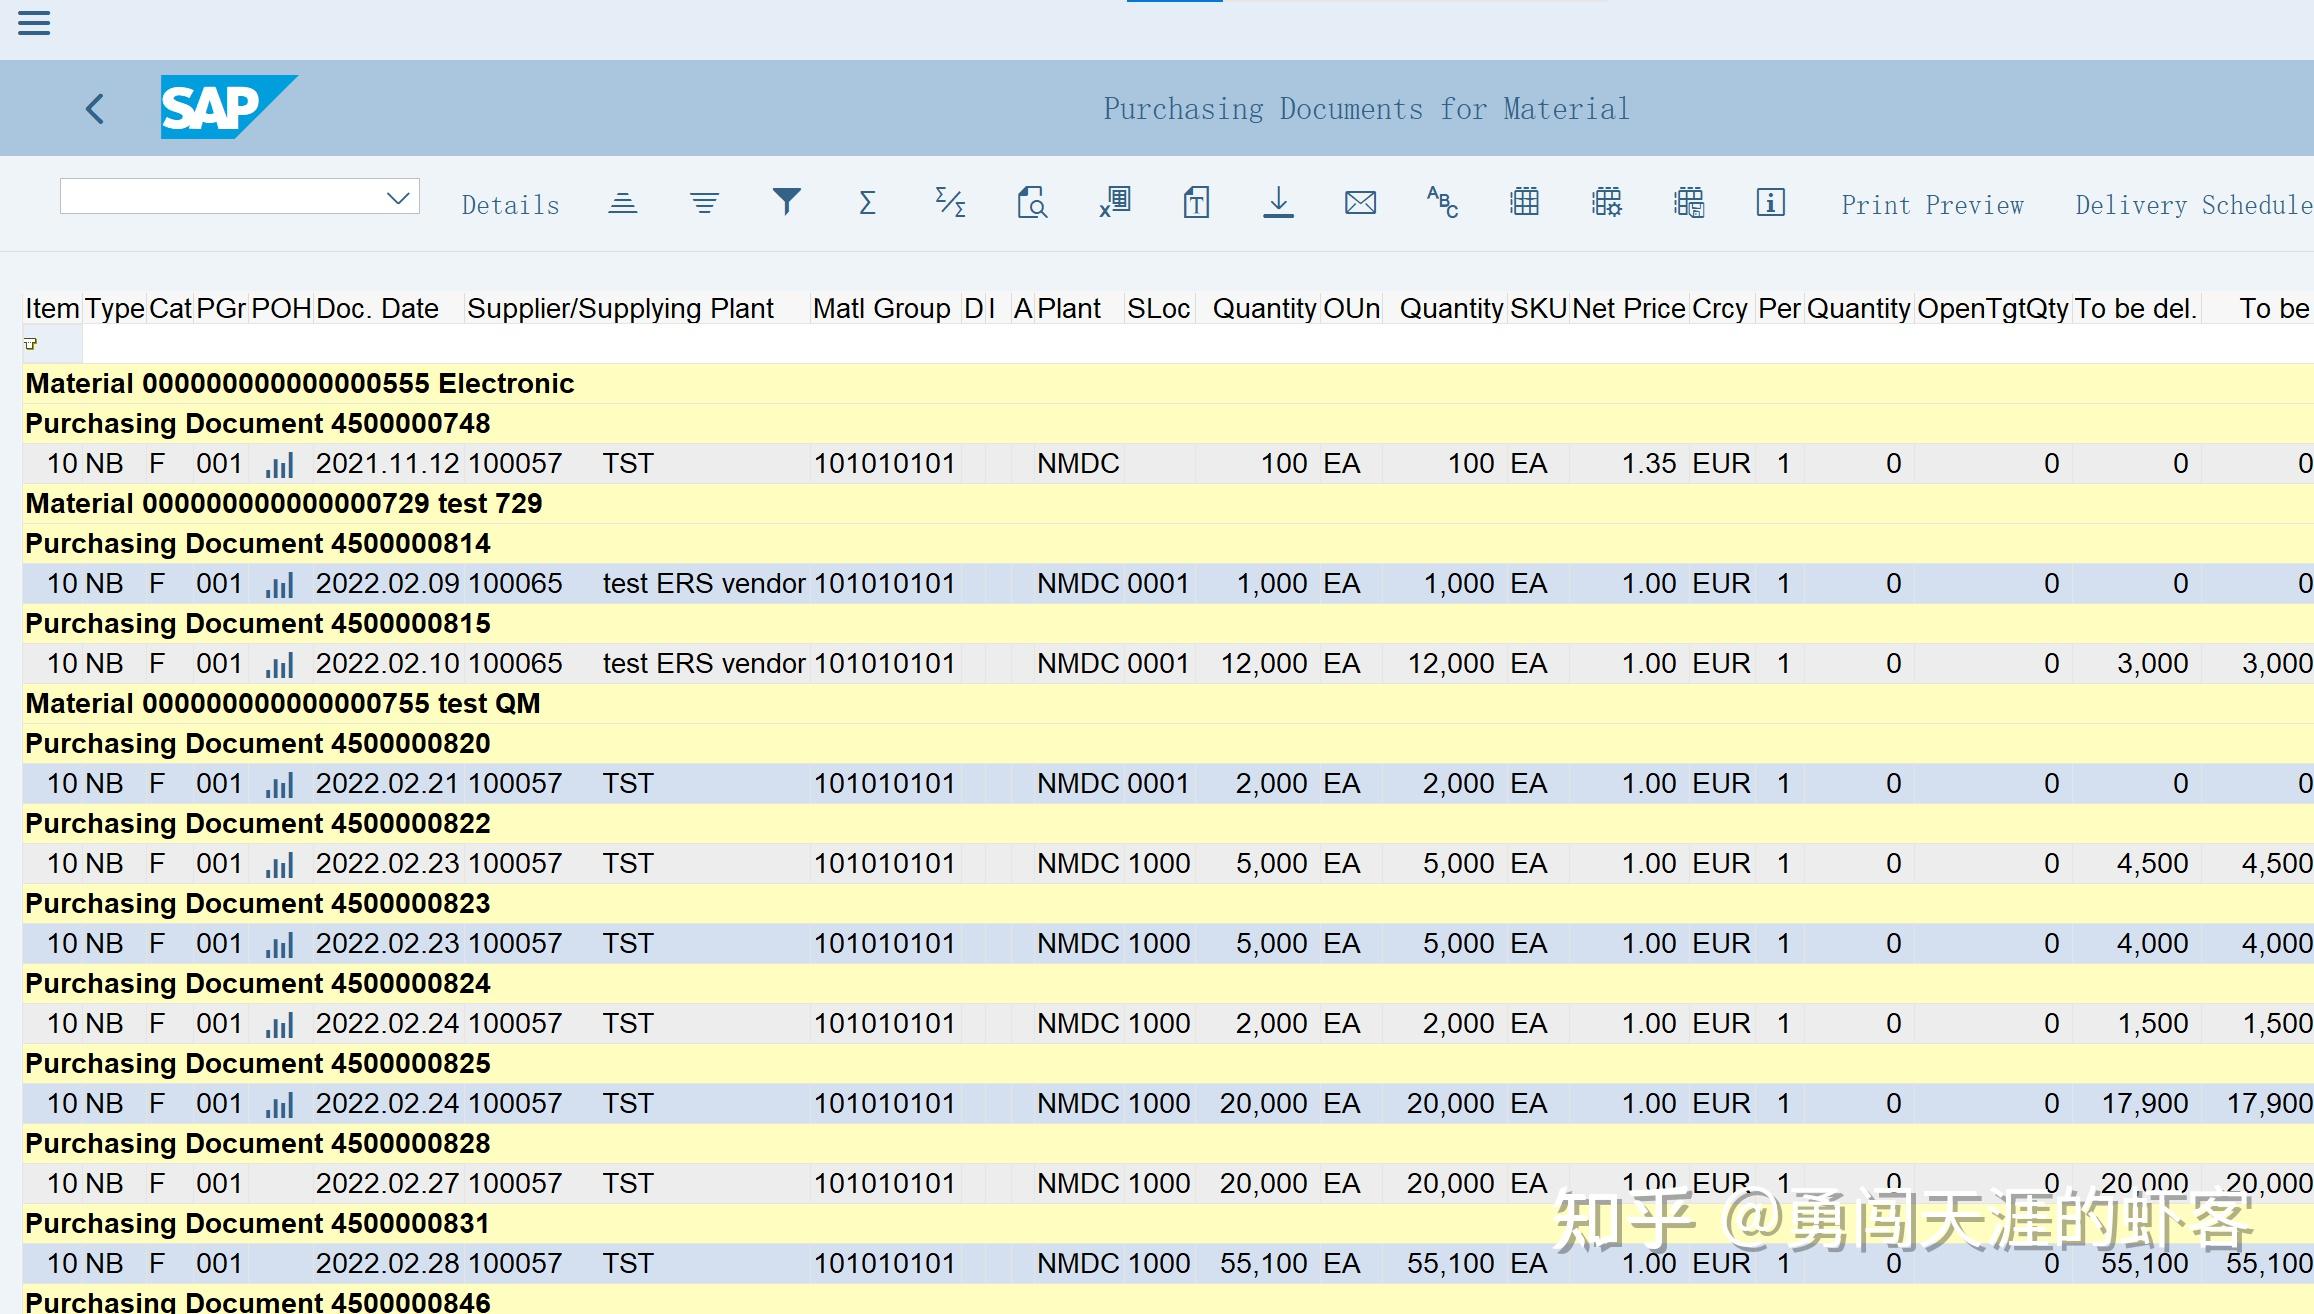The image size is (2314, 1314).
Task: Open the hamburger menu
Action: pyautogui.click(x=34, y=23)
